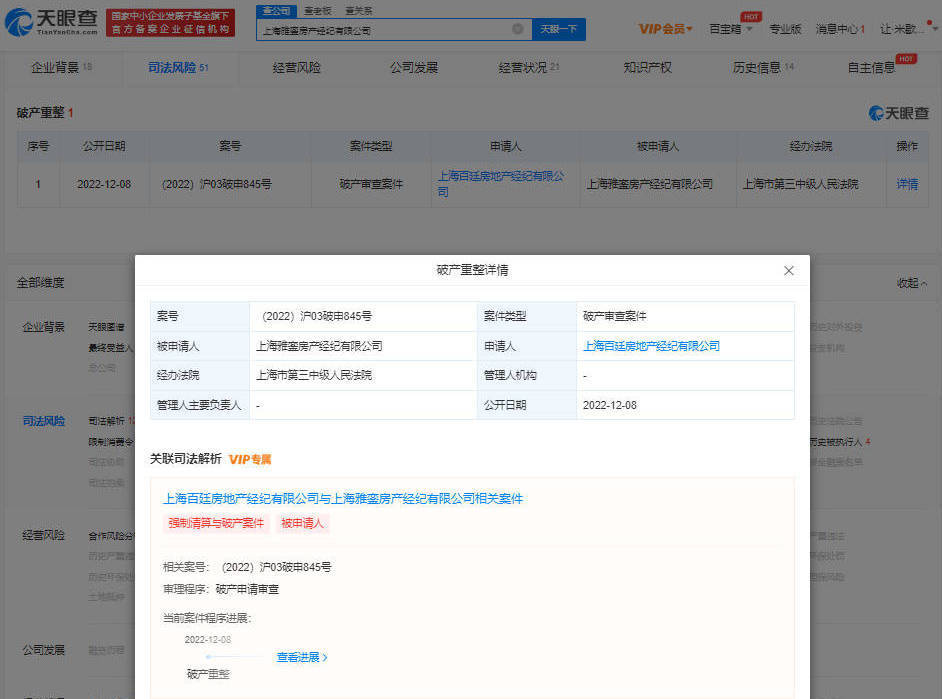Image resolution: width=942 pixels, height=699 pixels.
Task: Click the 破产重整 progress step label
Action: [x=208, y=674]
